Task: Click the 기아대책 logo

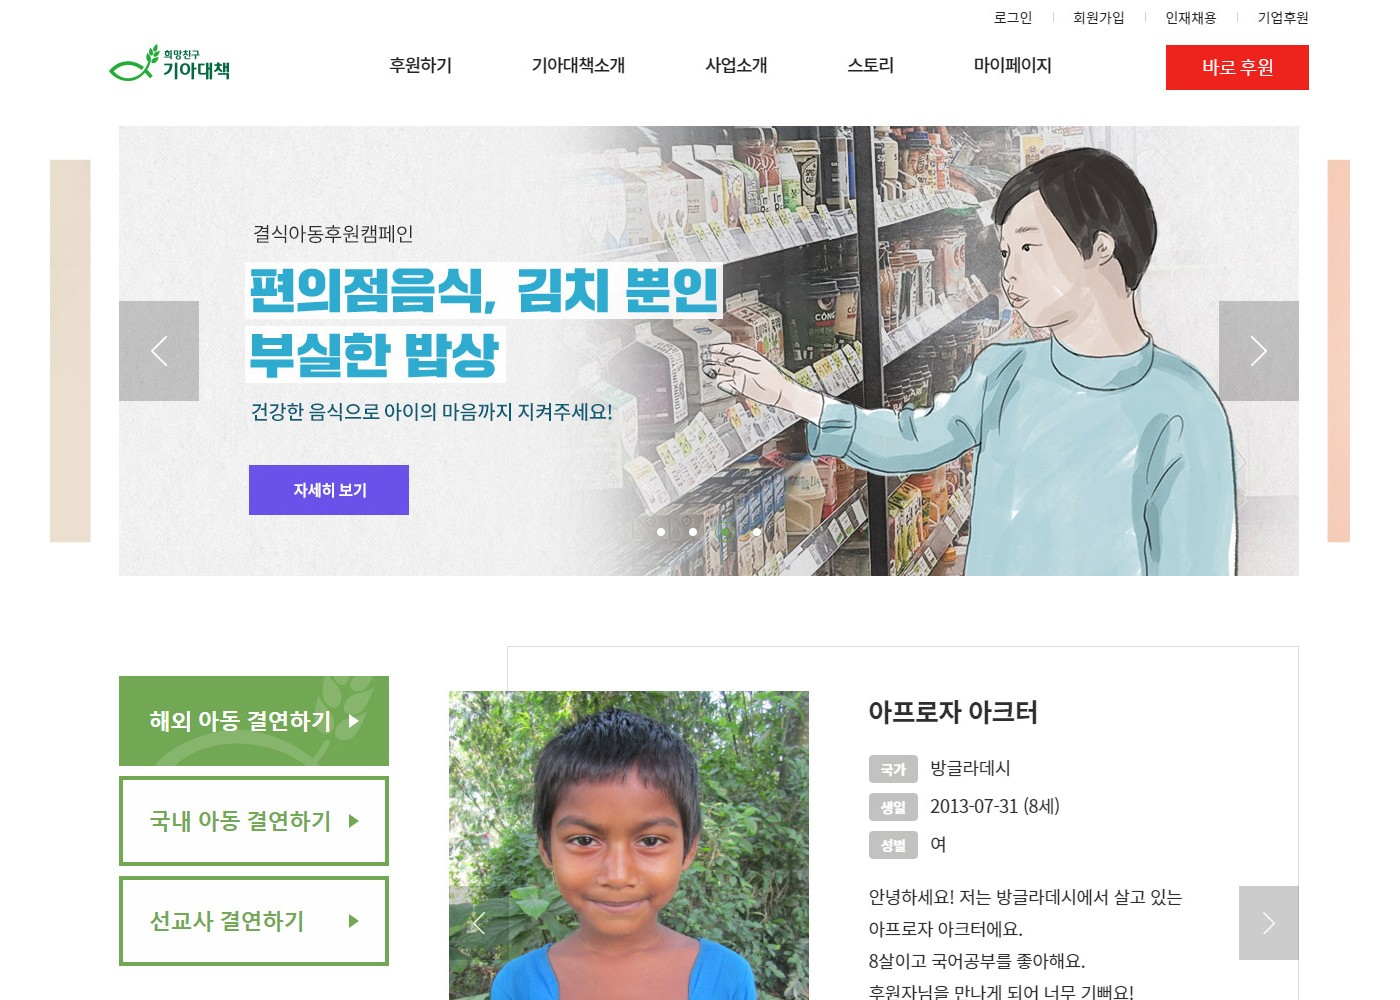Action: [170, 64]
